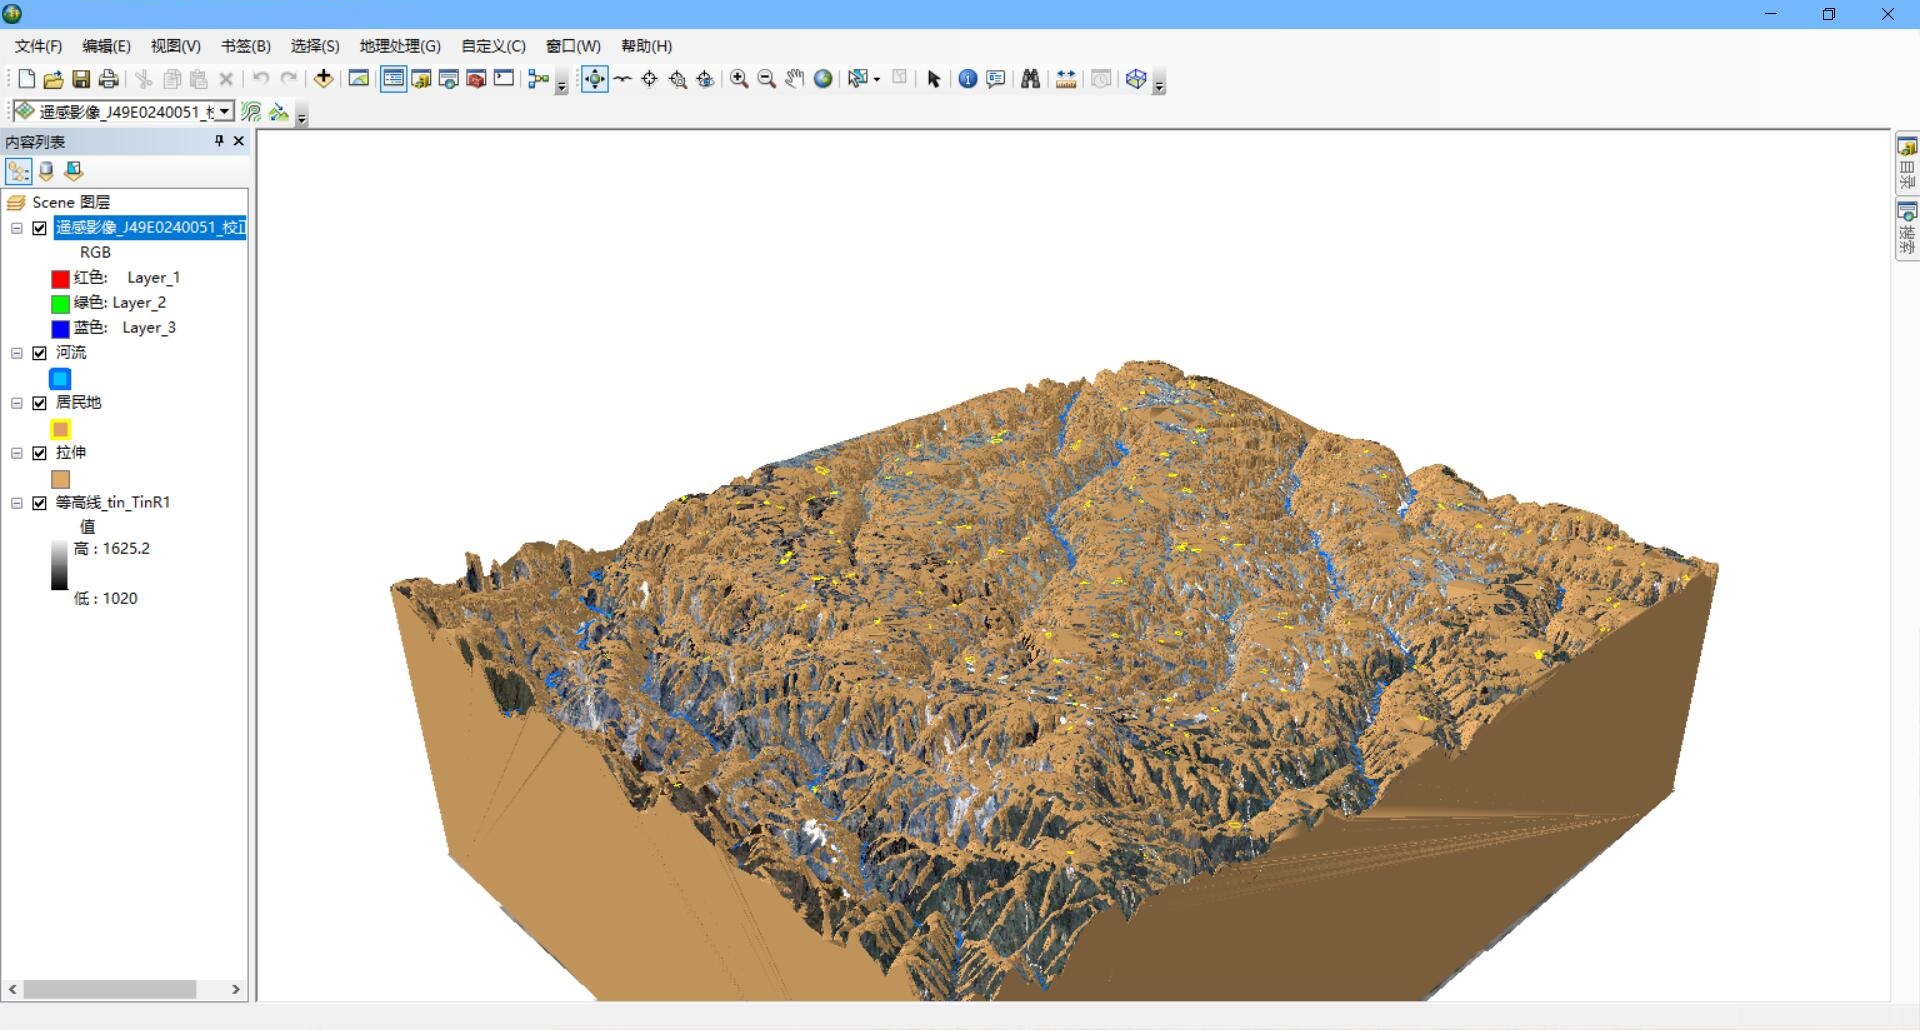Collapse the 遥感影像_J49E0240051 layer legend
Viewport: 1920px width, 1030px height.
16,228
